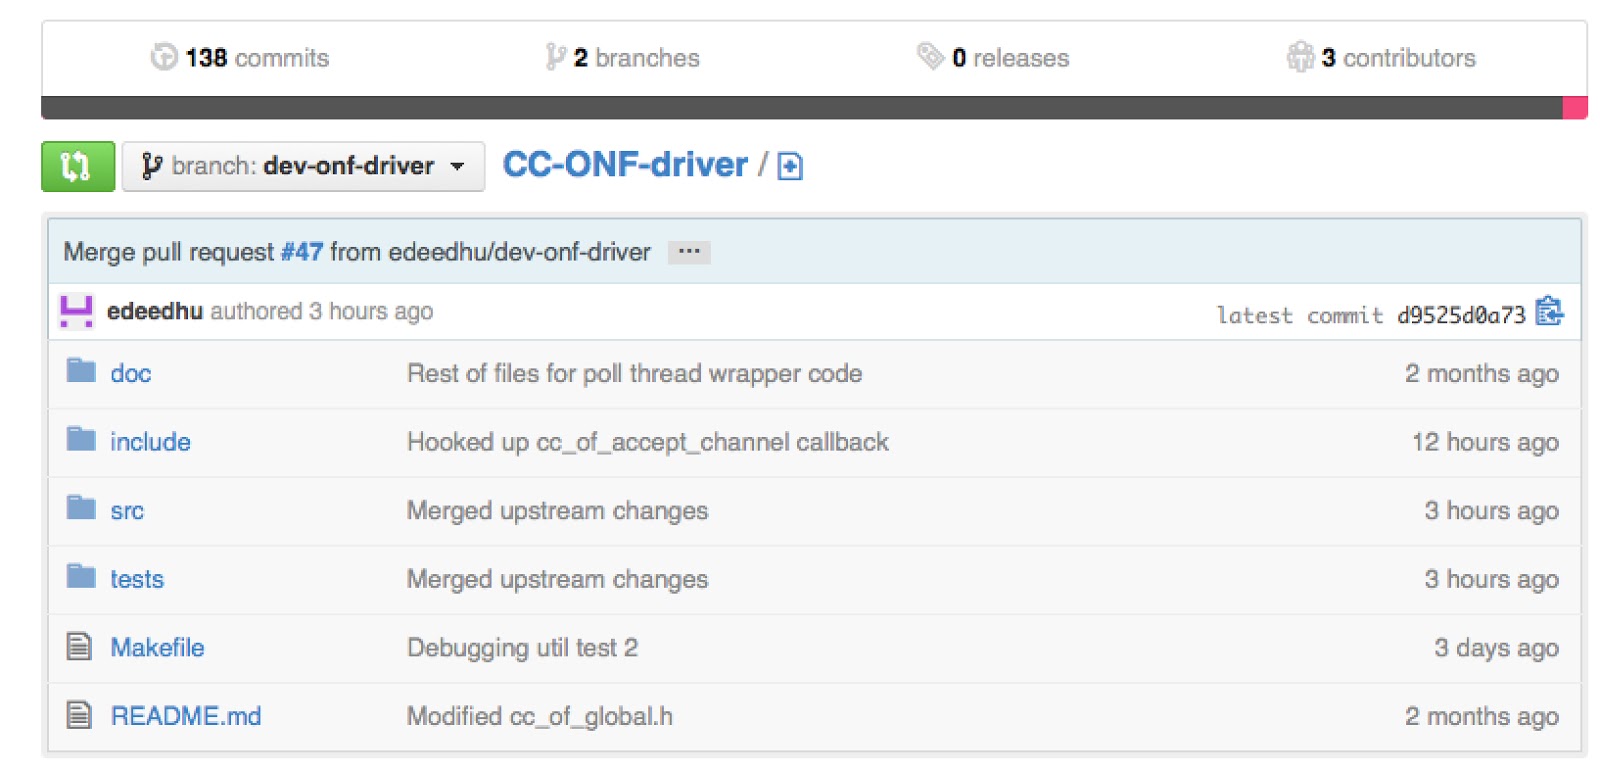Click '12 hours ago' in include row
Viewport: 1600px width, 772px height.
1485,442
